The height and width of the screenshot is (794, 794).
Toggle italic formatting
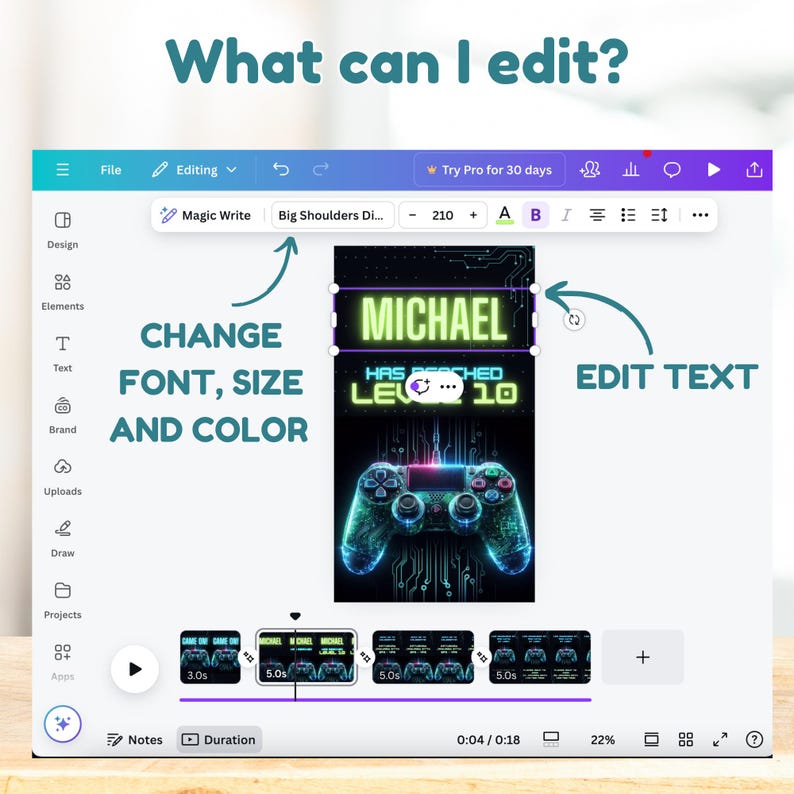566,215
